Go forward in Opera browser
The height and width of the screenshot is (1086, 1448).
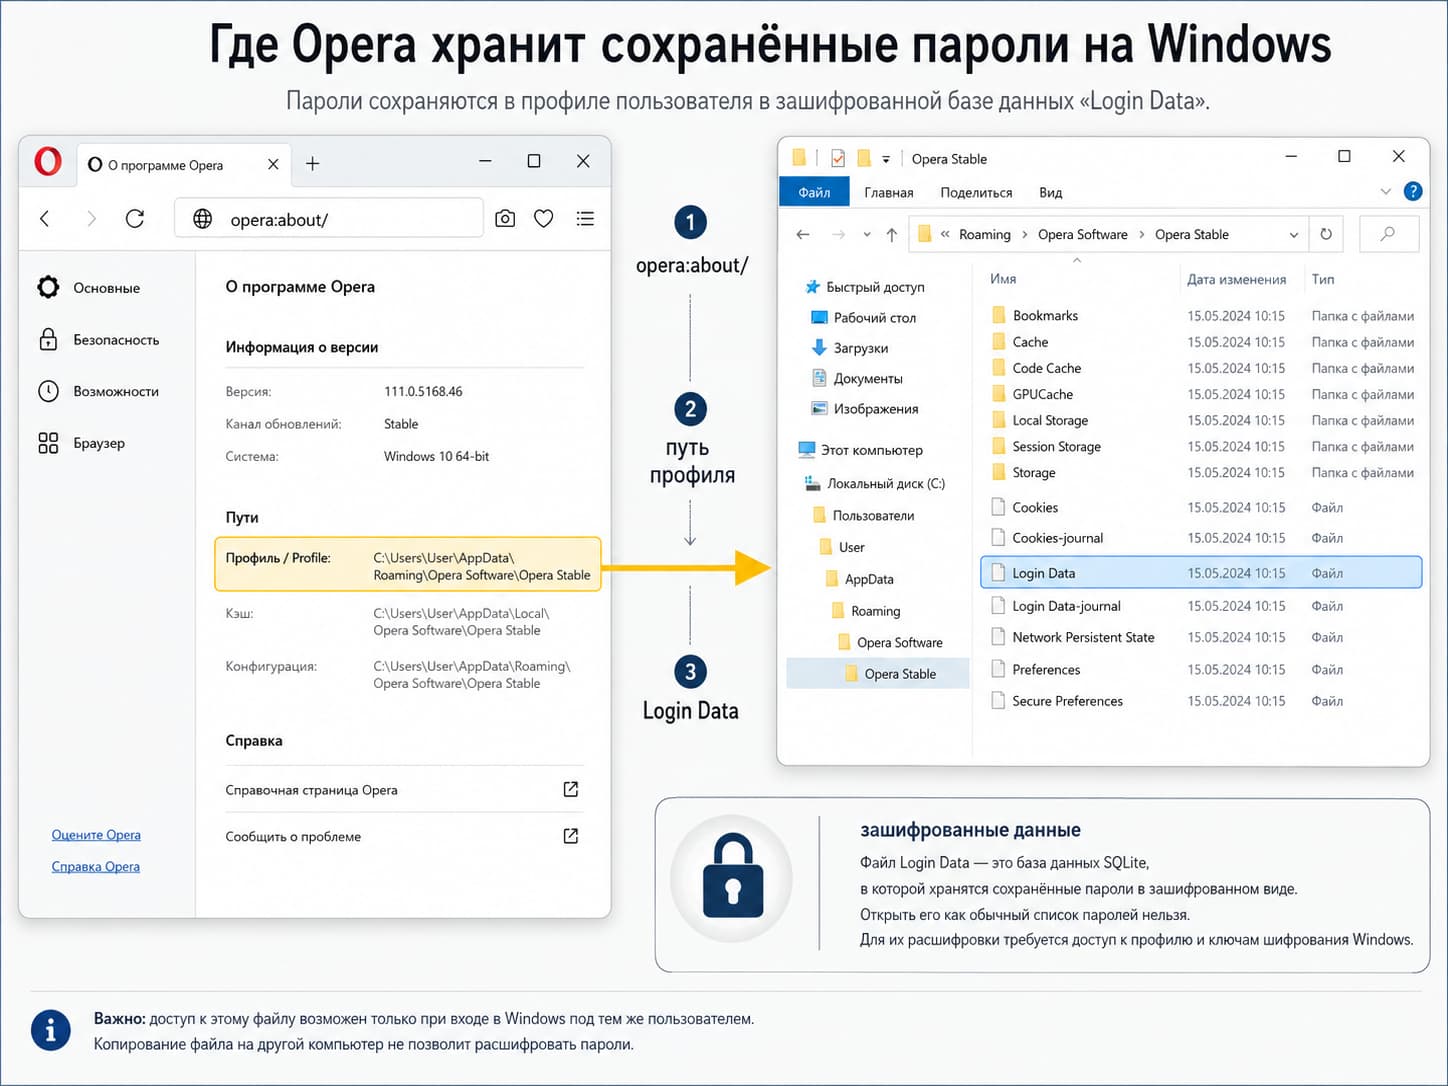tap(92, 218)
